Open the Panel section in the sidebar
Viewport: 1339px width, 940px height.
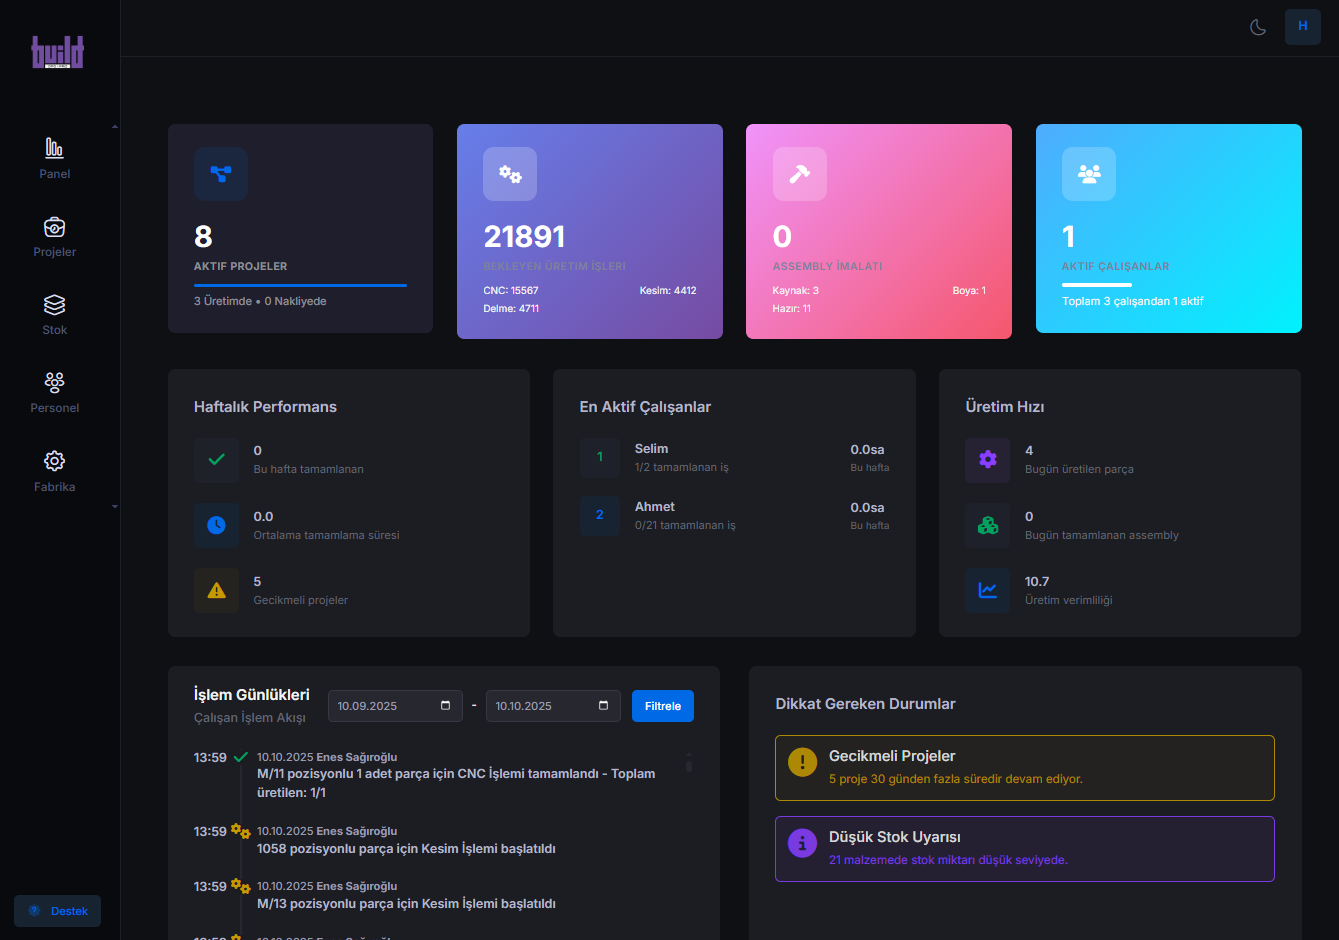[54, 155]
